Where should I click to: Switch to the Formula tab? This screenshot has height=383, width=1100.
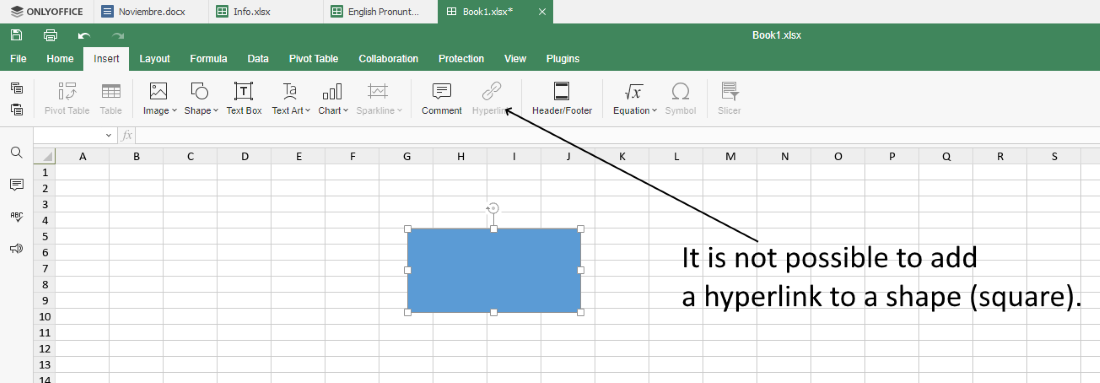208,59
